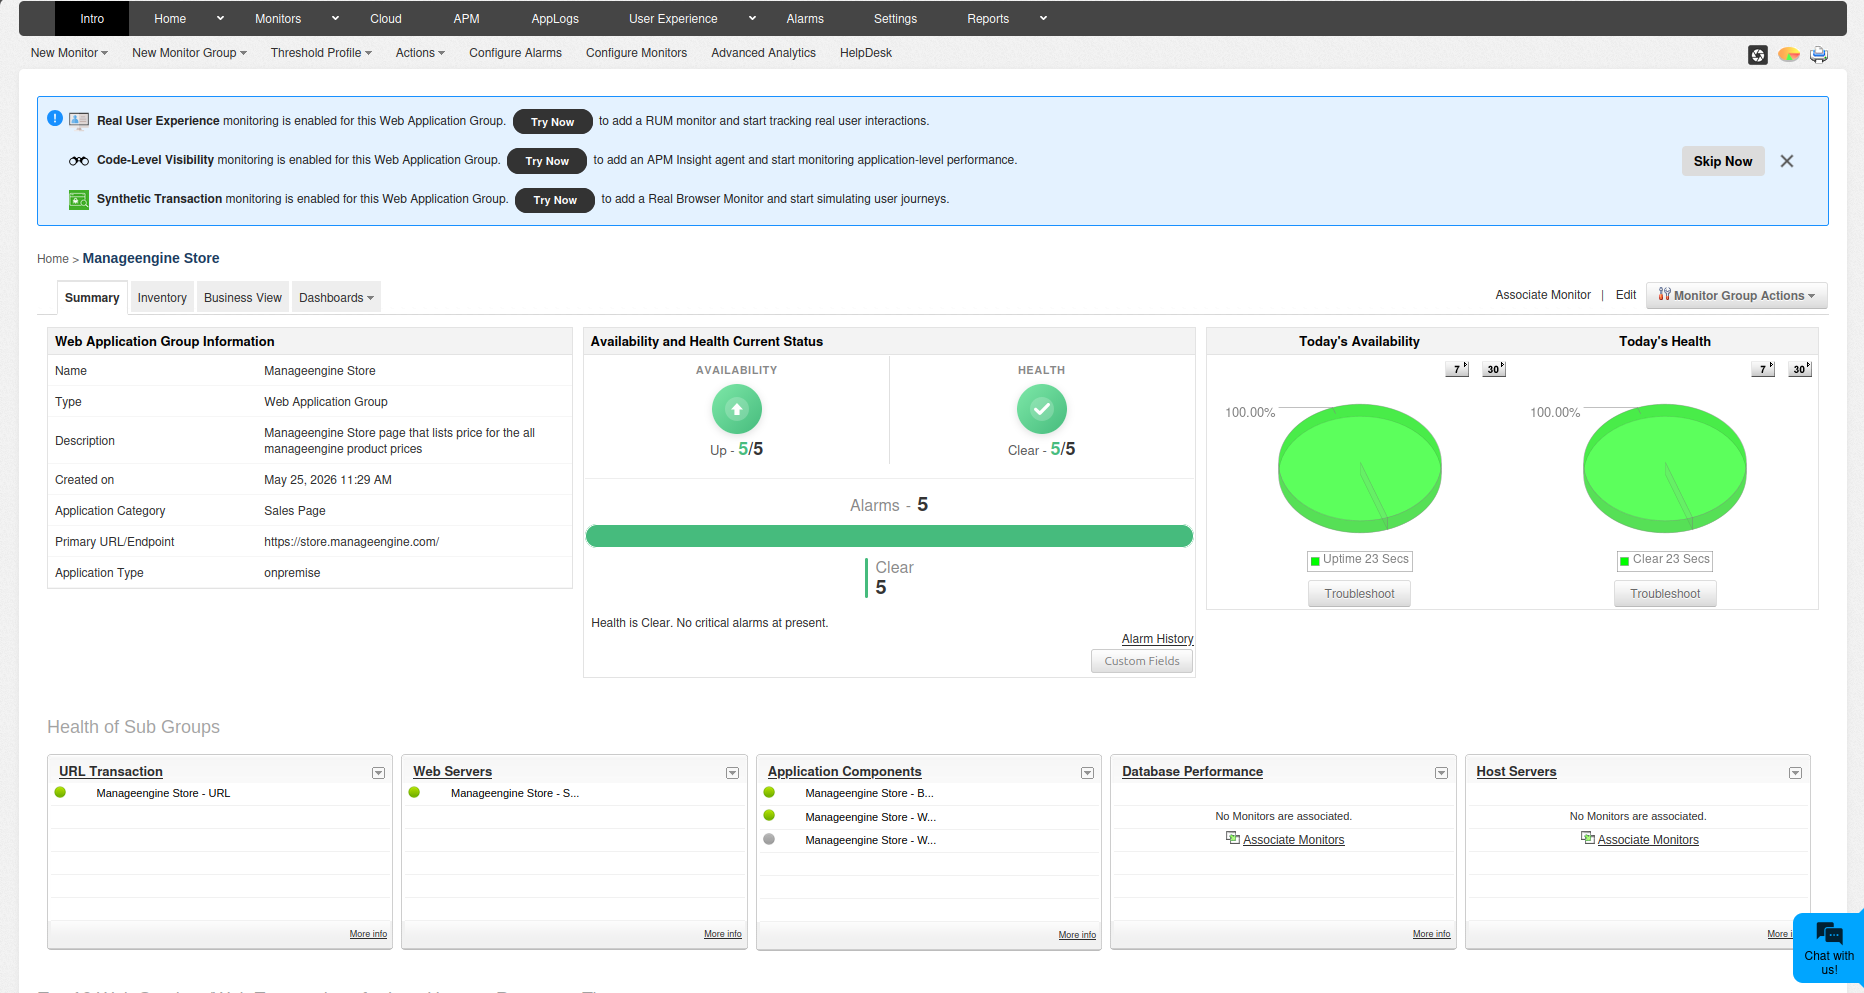Troubleshoot Today's Health

point(1665,593)
